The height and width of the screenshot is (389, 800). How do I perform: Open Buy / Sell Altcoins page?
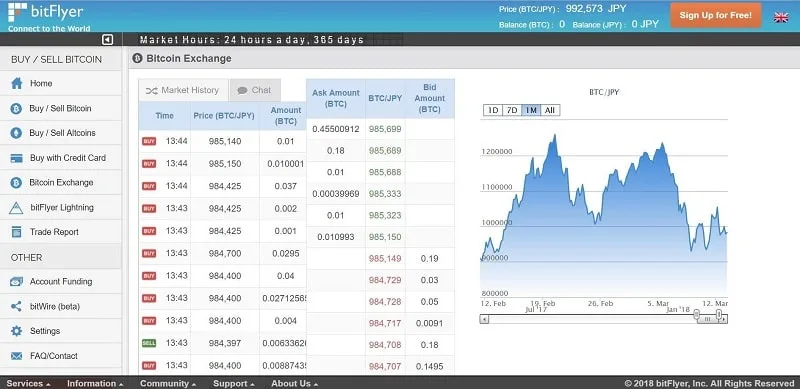click(61, 133)
